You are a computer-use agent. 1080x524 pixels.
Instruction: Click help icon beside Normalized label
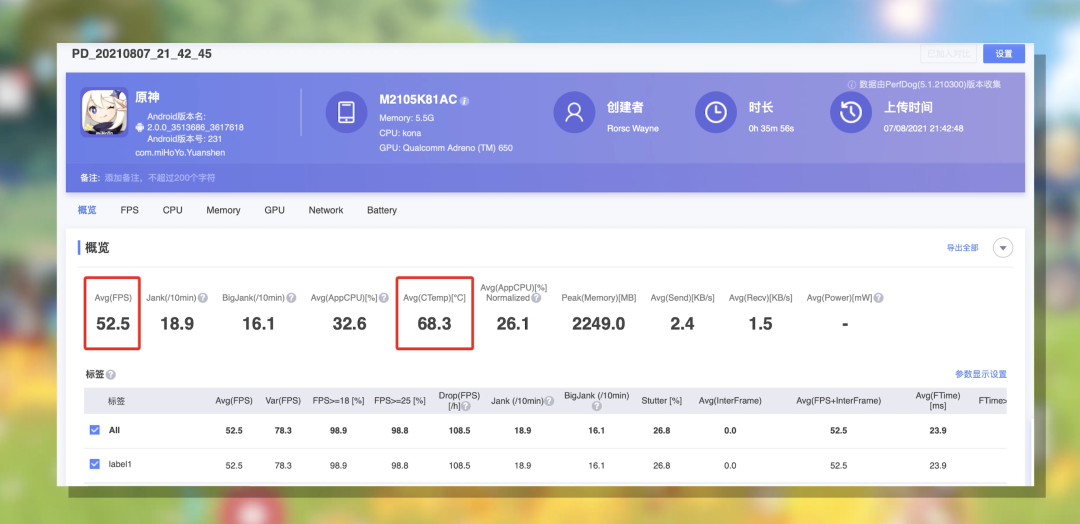[x=536, y=298]
